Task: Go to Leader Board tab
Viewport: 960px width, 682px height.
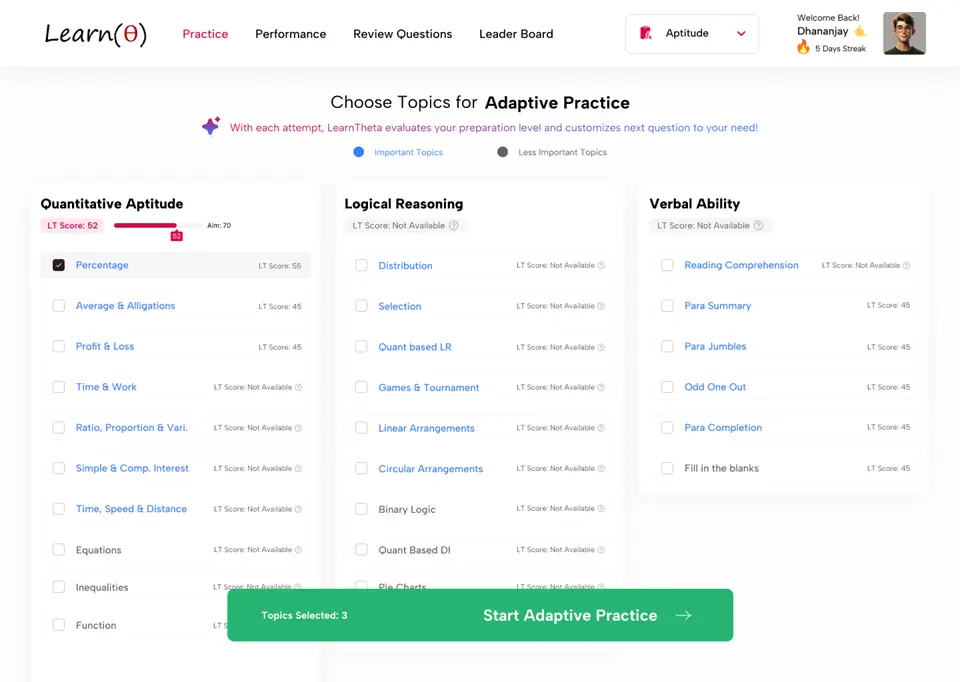Action: click(x=516, y=34)
